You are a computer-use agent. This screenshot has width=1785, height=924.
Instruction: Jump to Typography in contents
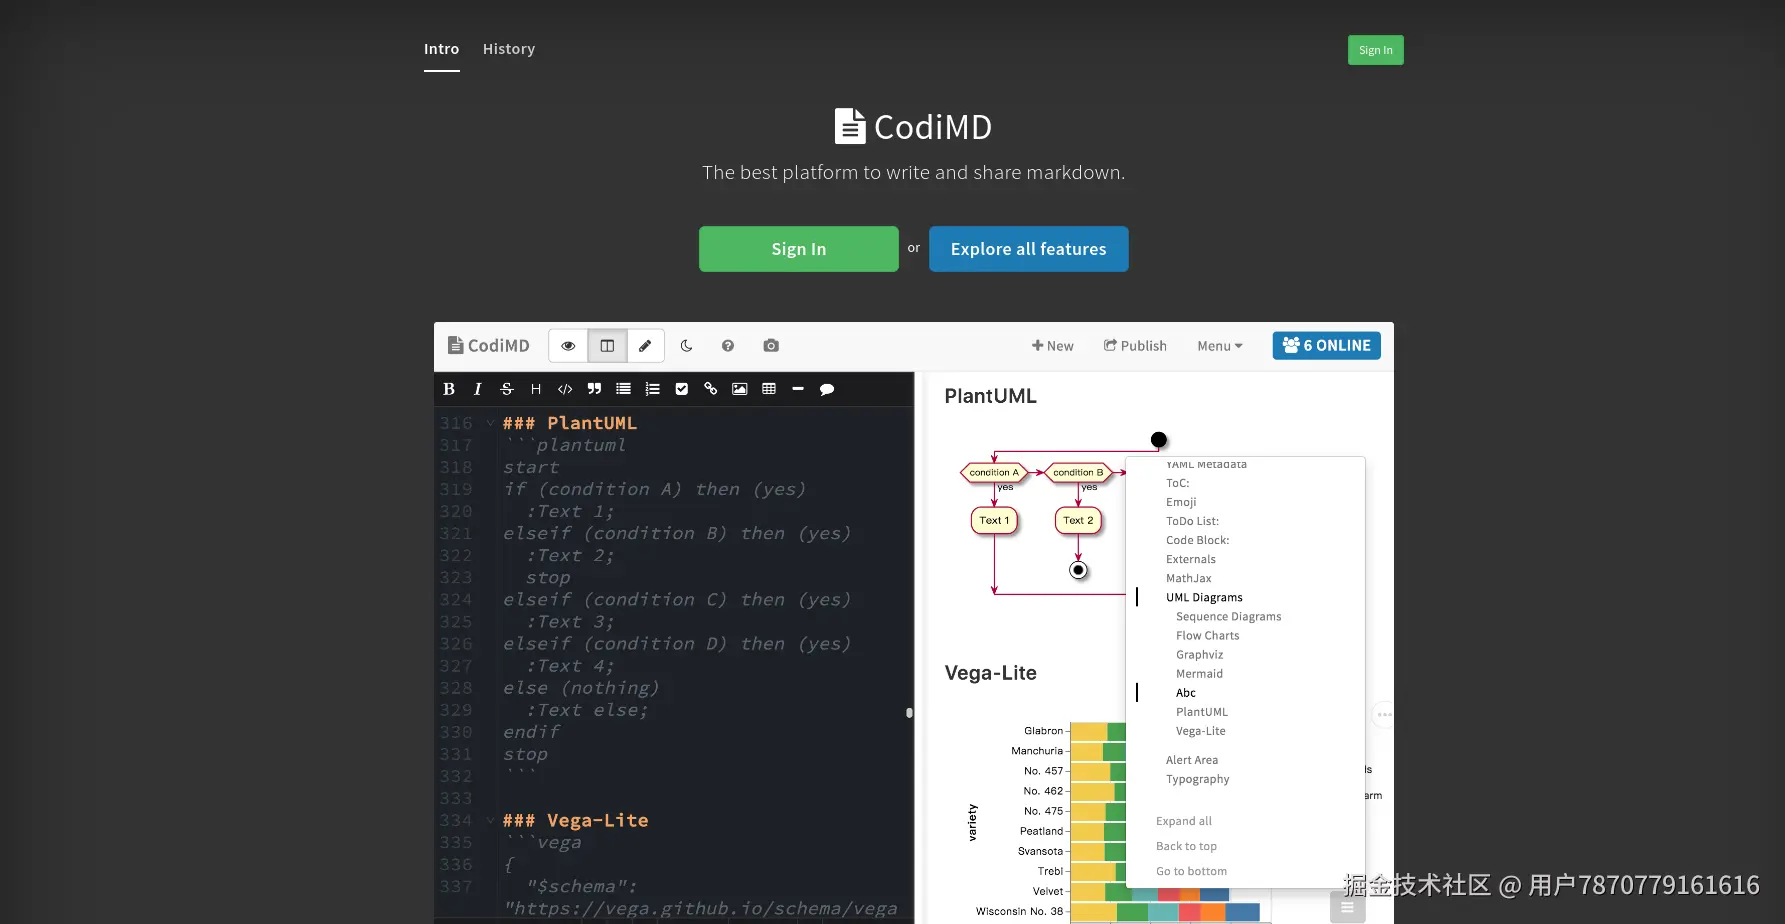(x=1198, y=779)
